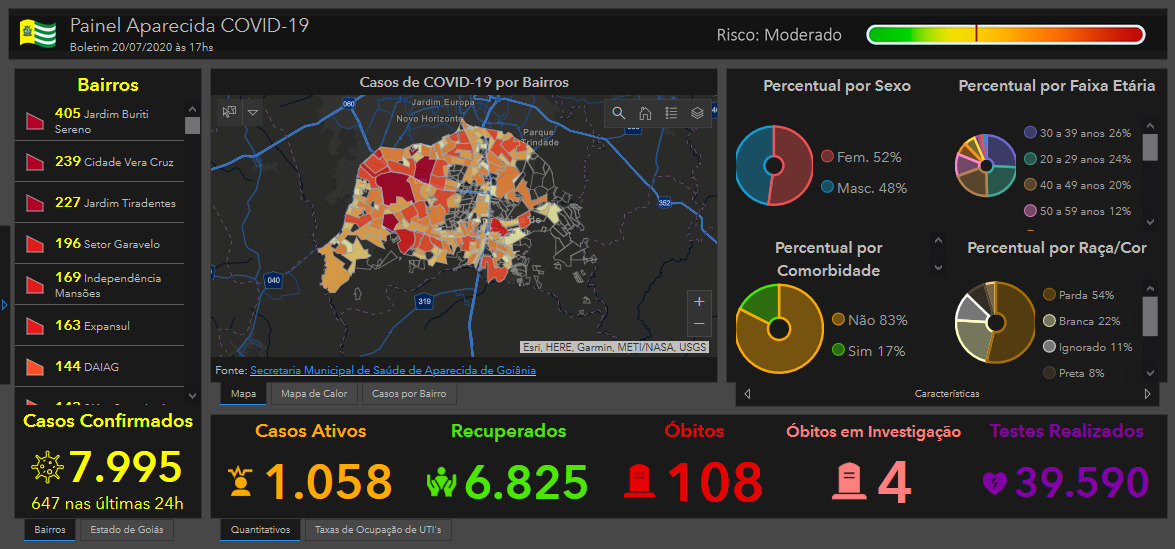This screenshot has height=549, width=1175.
Task: Click the orange patient icon in Casos Ativos
Action: click(x=241, y=482)
